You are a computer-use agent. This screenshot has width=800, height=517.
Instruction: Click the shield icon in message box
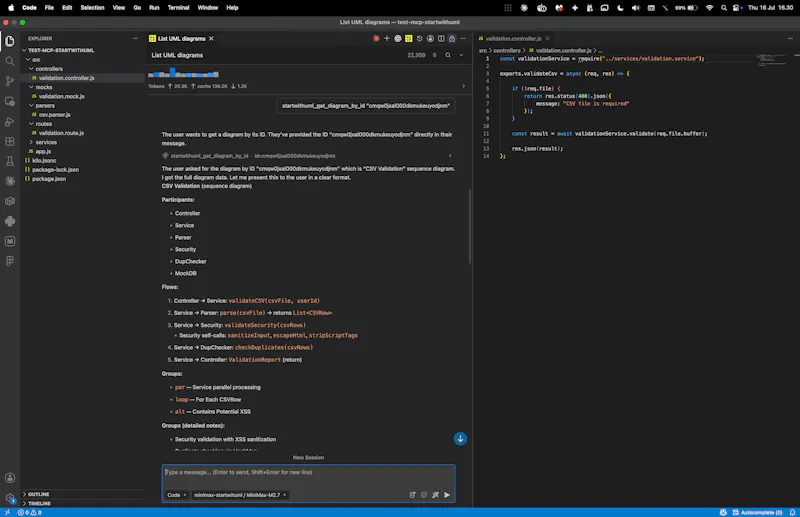[x=423, y=495]
